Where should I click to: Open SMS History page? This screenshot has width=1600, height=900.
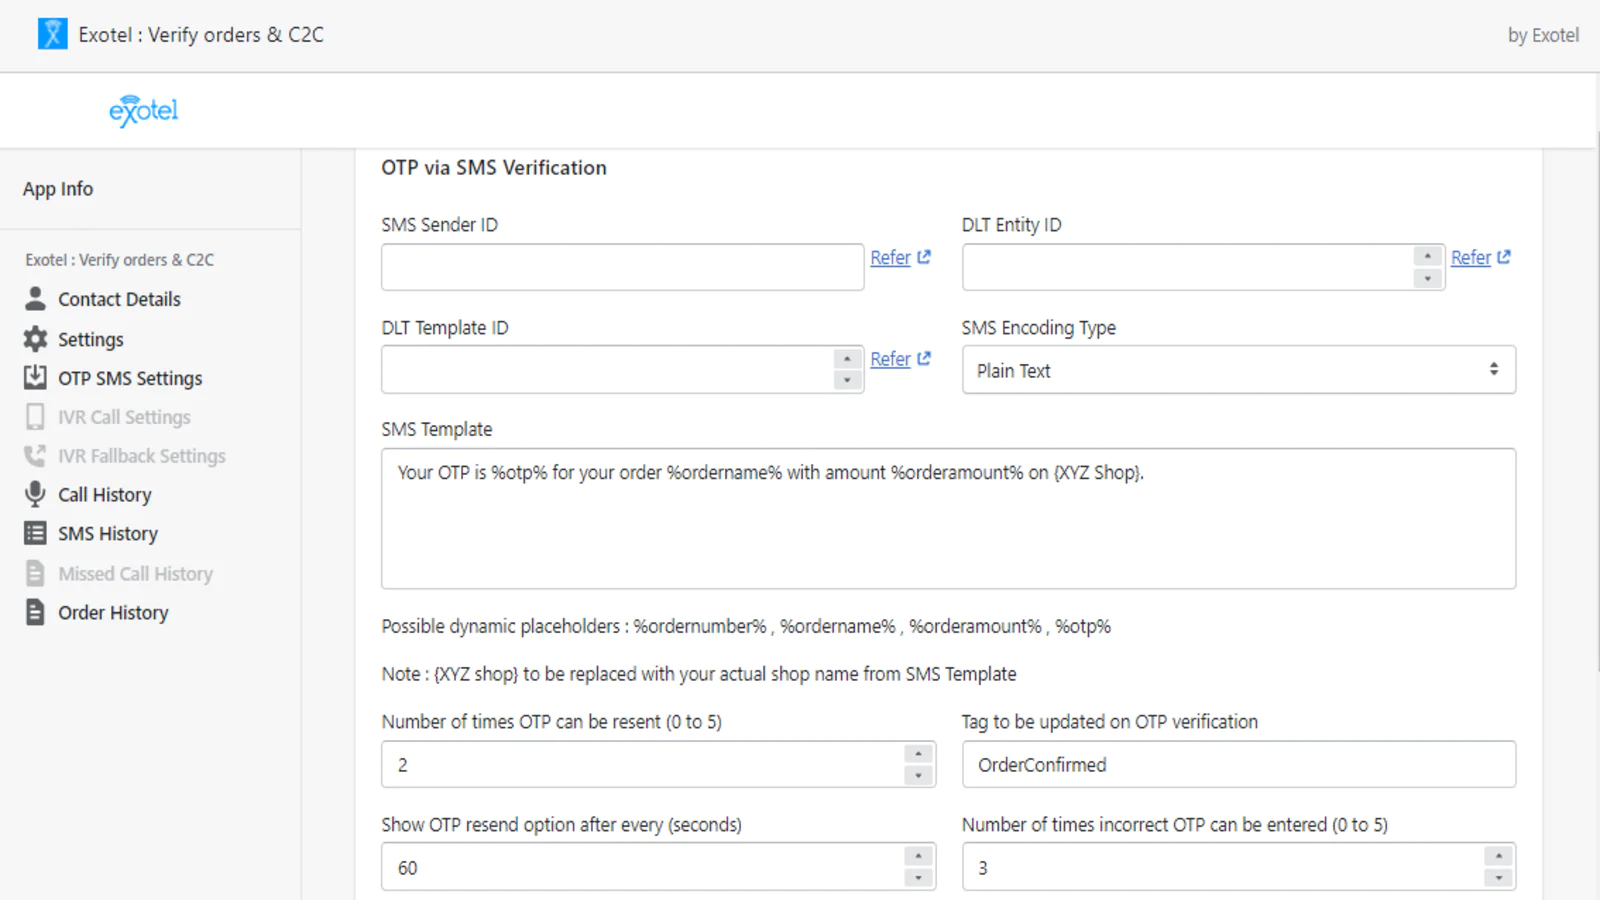coord(108,533)
